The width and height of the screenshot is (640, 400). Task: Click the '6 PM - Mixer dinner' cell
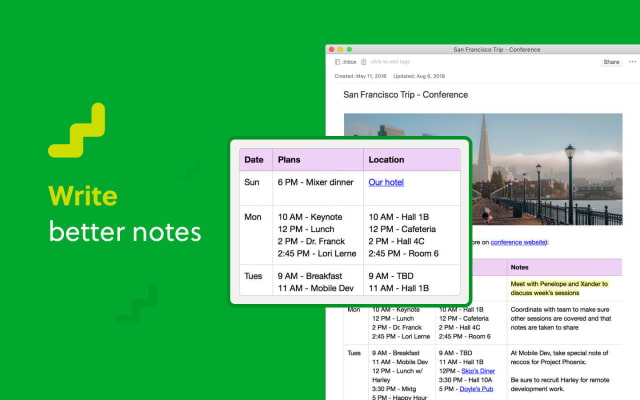(x=313, y=182)
